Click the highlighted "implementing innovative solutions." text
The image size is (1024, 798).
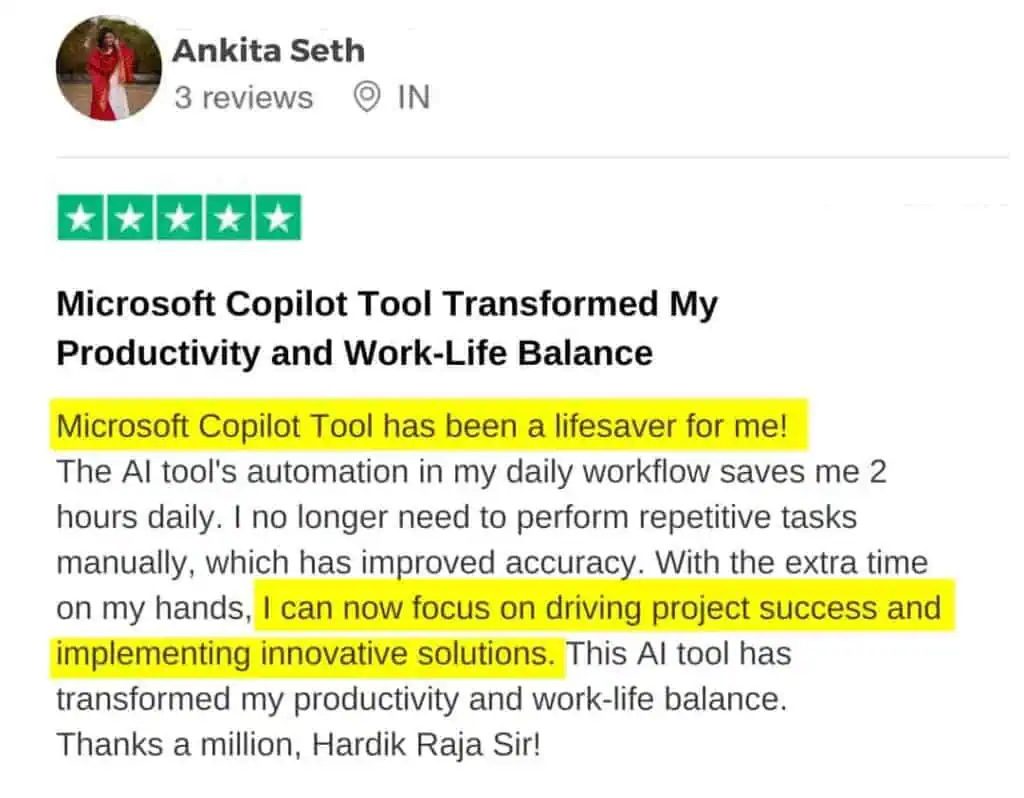click(305, 654)
